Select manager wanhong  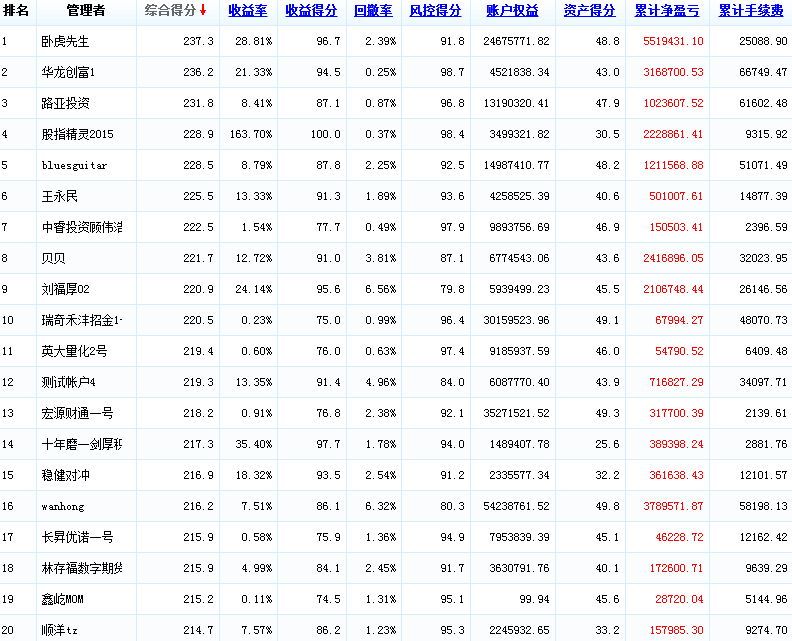click(x=63, y=506)
